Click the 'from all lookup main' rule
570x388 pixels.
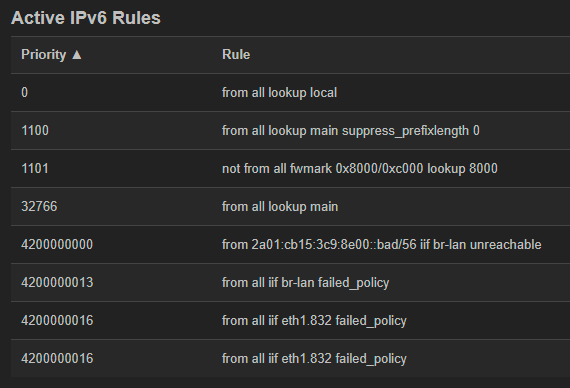pos(280,207)
